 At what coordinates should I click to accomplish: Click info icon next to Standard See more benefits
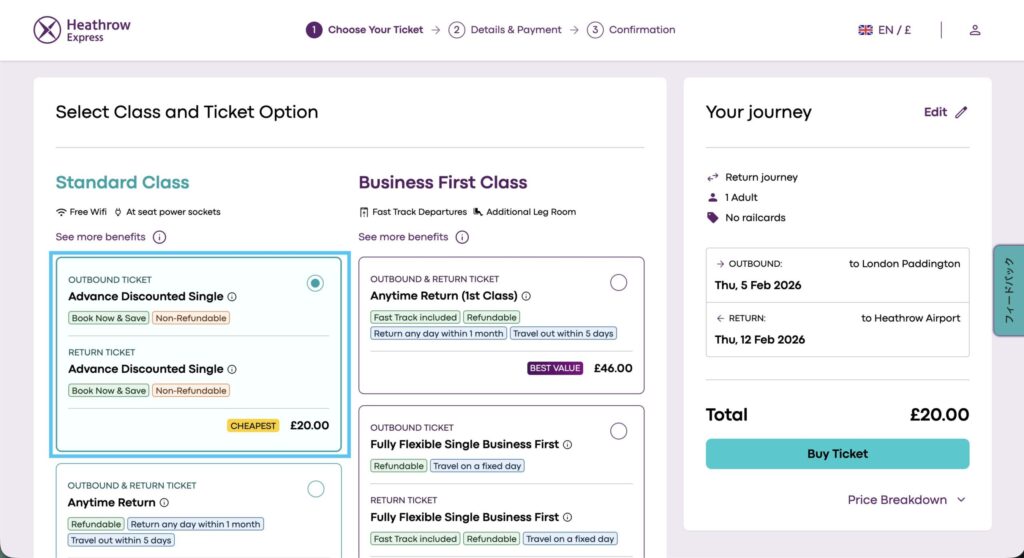click(159, 237)
